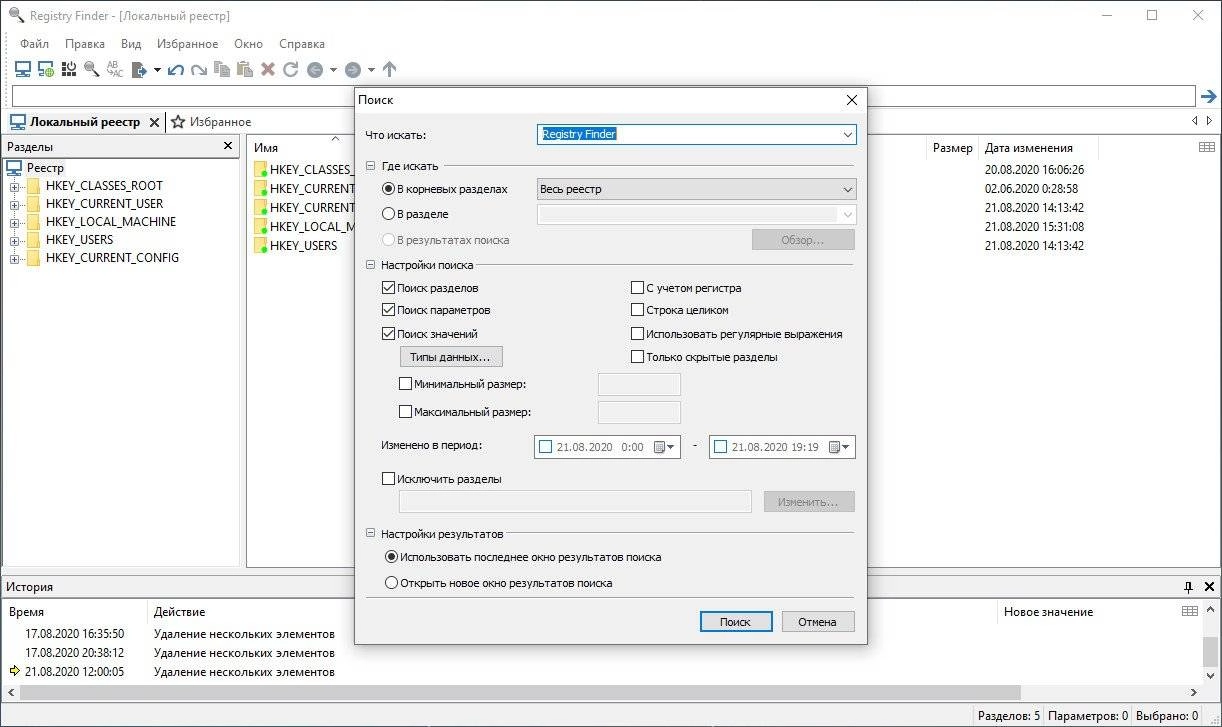Open the Файл menu
Image resolution: width=1222 pixels, height=727 pixels.
coord(34,44)
